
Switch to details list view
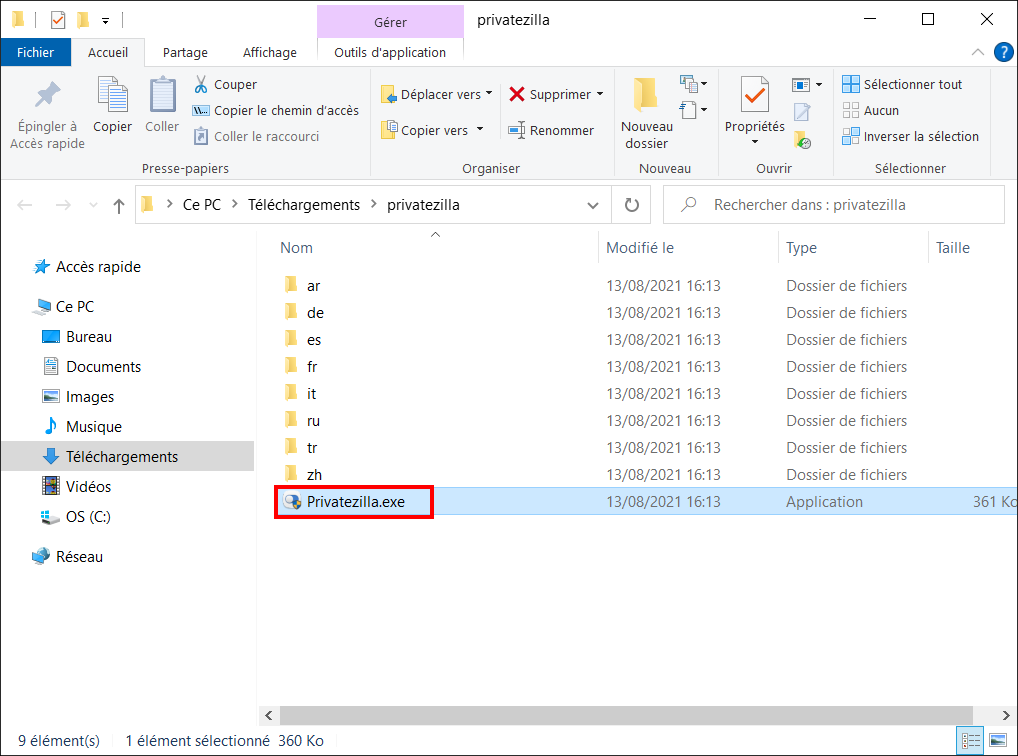pos(971,740)
